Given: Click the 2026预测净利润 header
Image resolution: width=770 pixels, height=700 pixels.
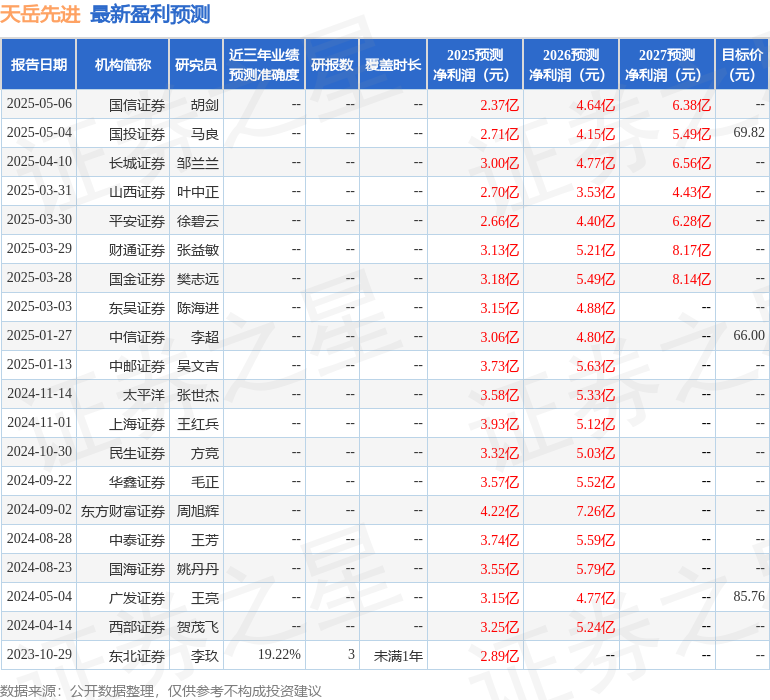Looking at the screenshot, I should 571,64.
